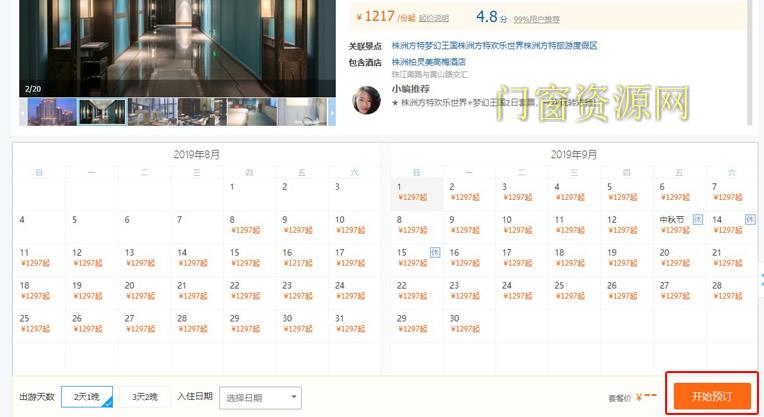The width and height of the screenshot is (764, 417).
Task: Open the hotel exterior building thumbnail
Action: (x=52, y=112)
